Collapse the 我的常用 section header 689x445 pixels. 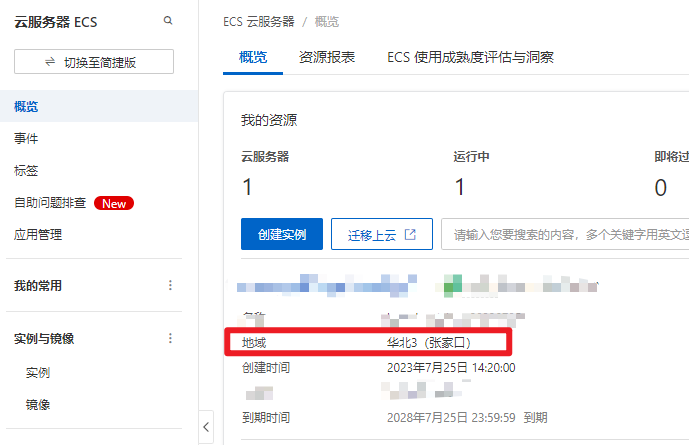pos(38,286)
